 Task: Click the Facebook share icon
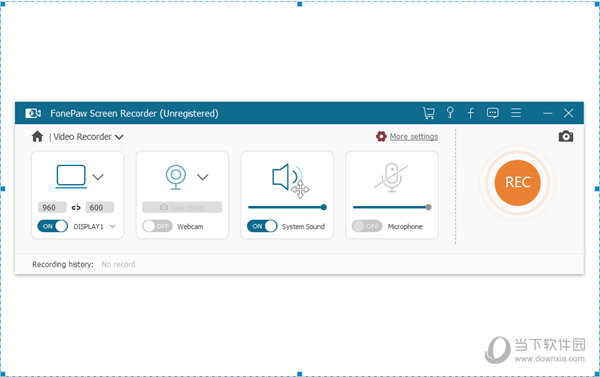(471, 113)
